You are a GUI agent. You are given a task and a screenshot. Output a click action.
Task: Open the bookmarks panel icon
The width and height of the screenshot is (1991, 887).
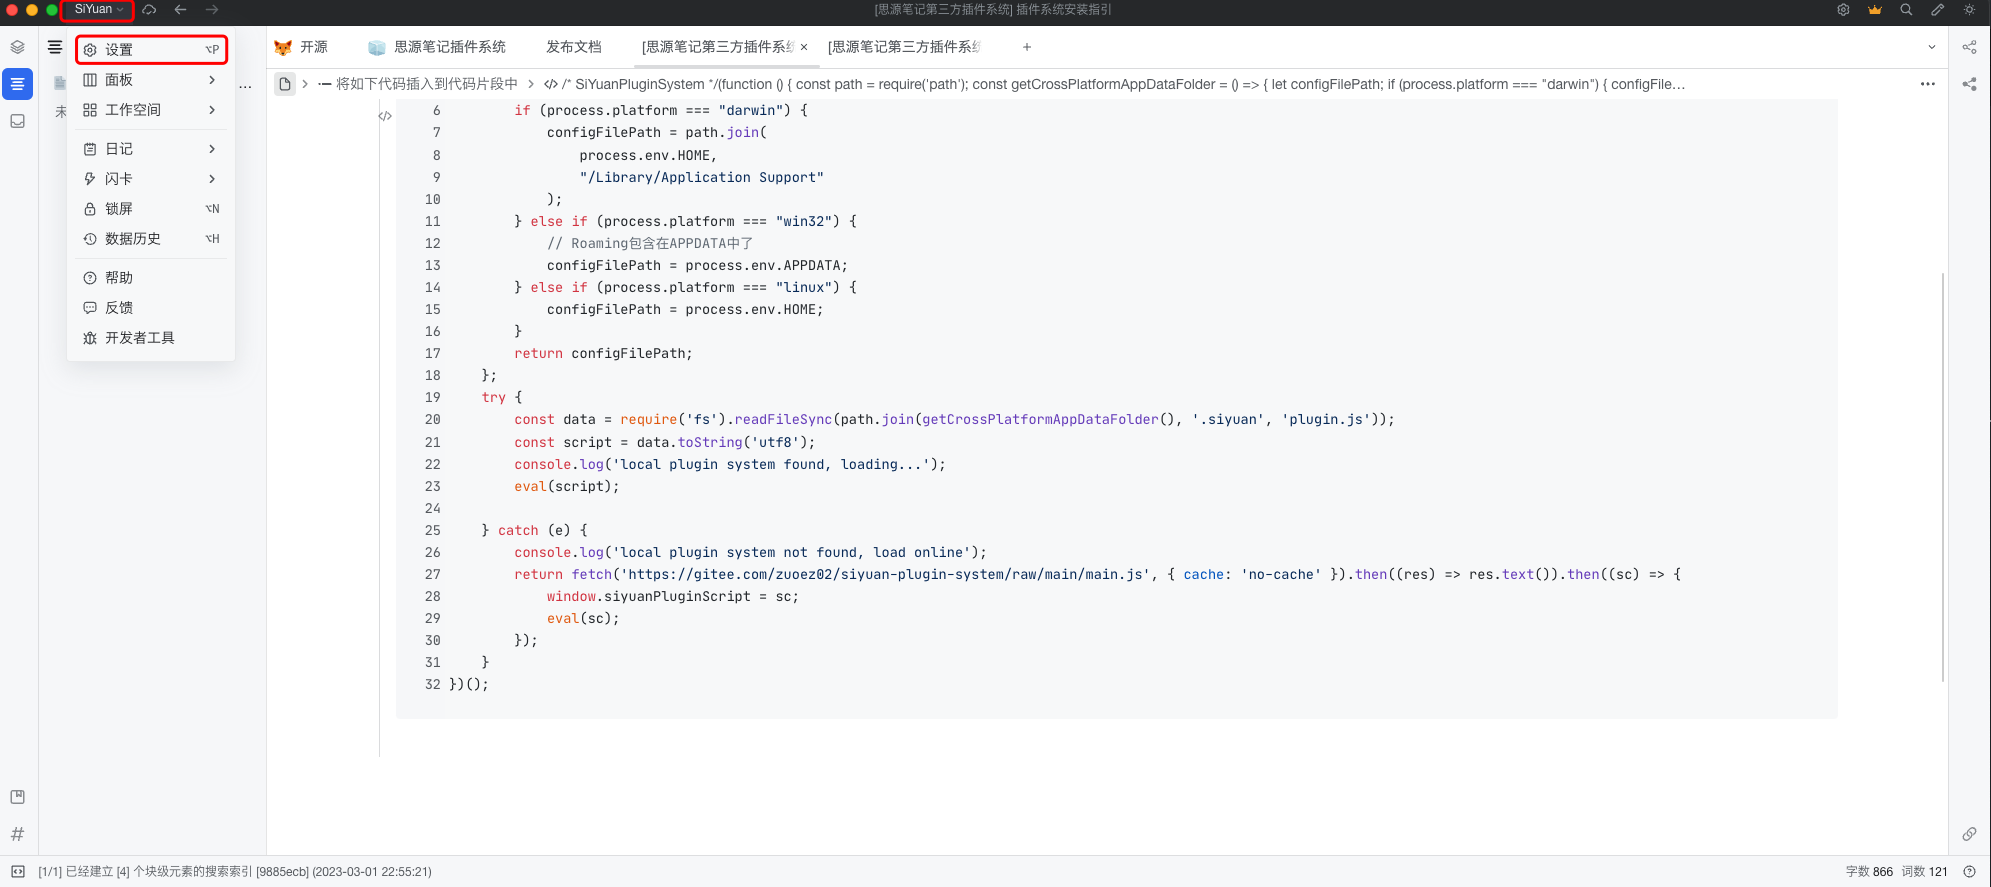[x=17, y=797]
